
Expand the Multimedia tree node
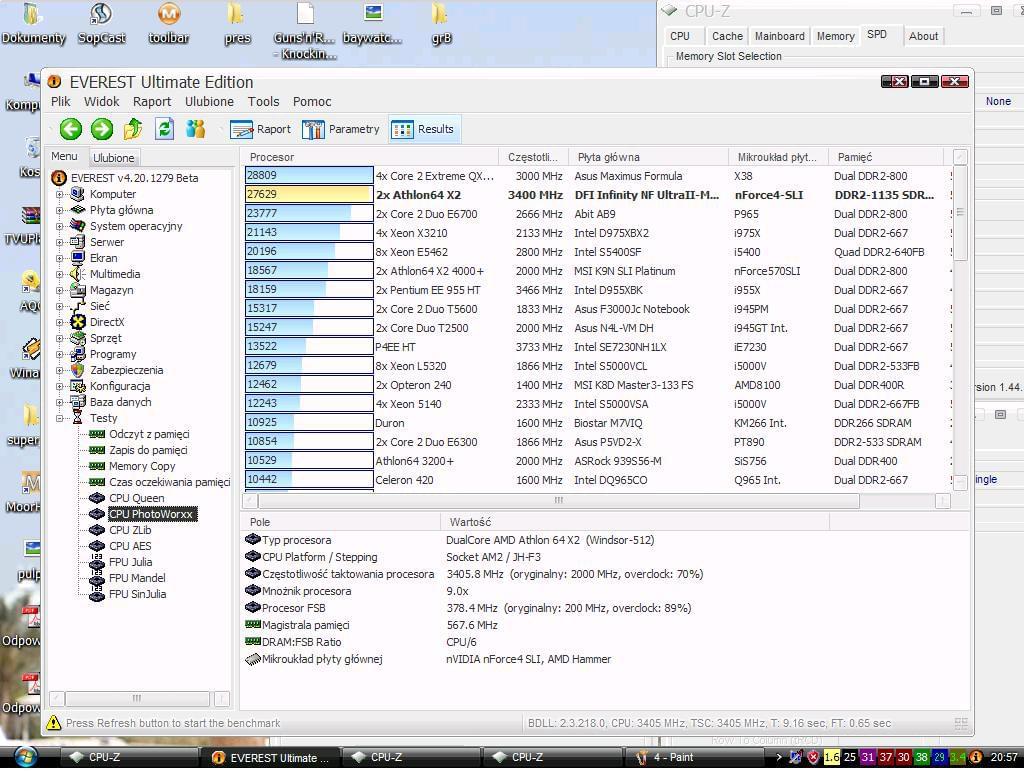[59, 274]
